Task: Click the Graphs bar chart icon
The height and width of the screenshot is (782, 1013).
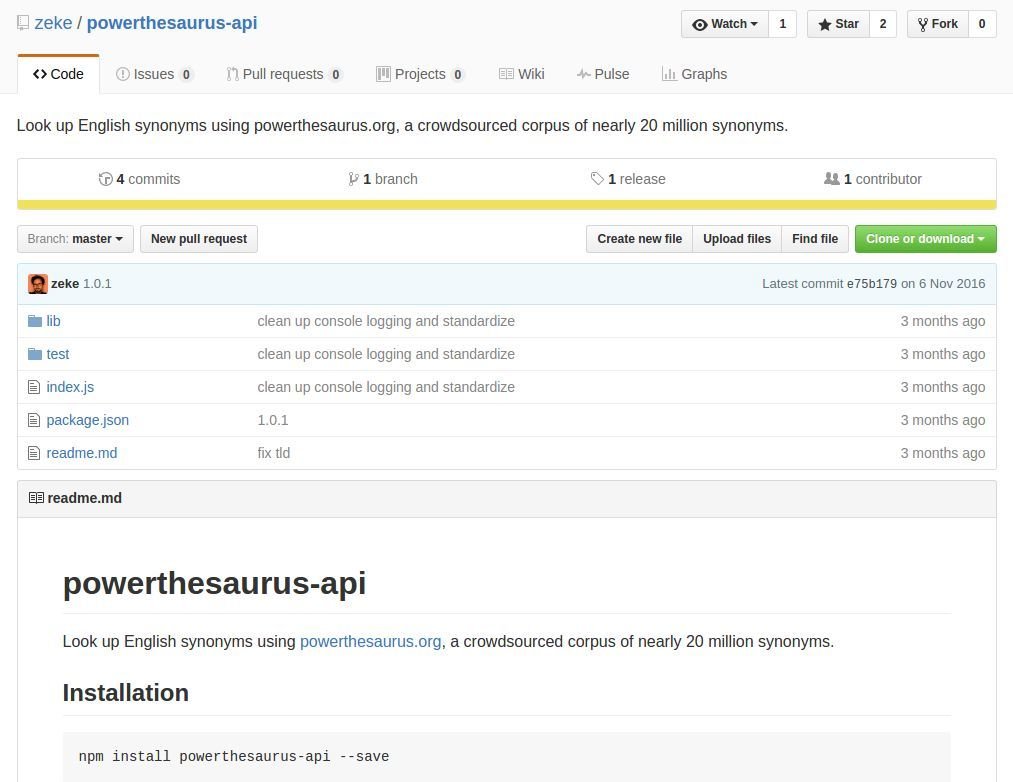Action: click(x=669, y=74)
